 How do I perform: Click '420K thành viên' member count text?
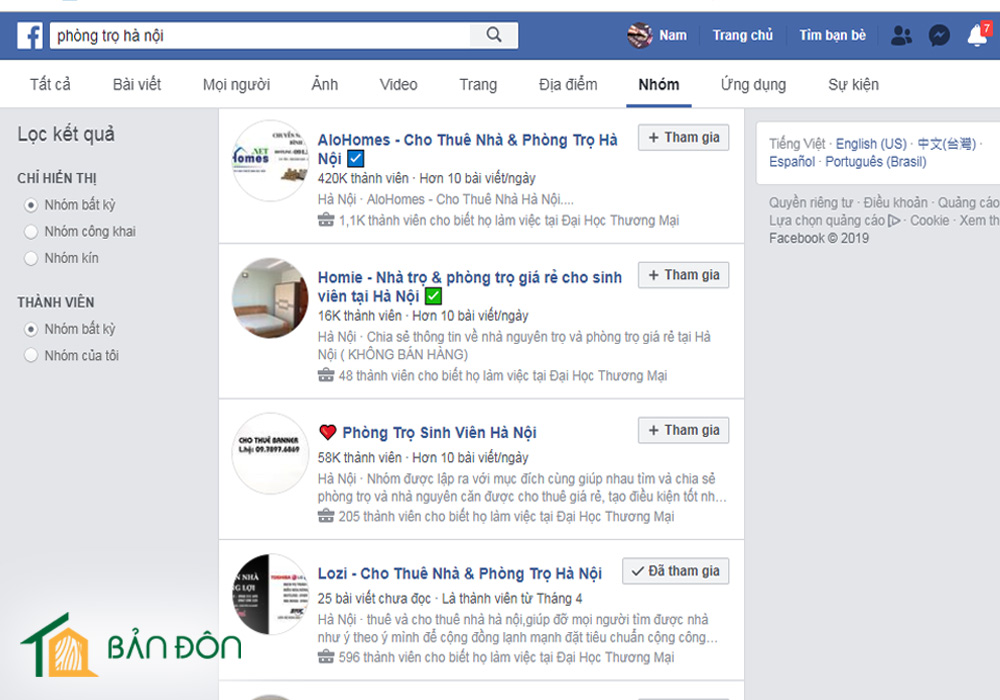pyautogui.click(x=363, y=179)
